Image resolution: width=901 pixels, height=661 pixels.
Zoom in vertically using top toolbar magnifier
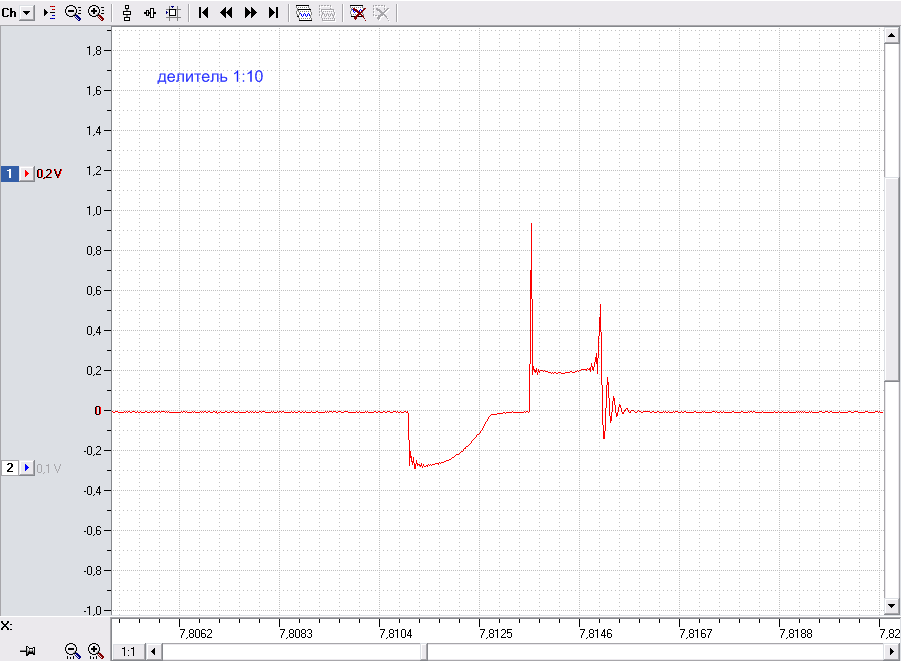click(x=96, y=13)
